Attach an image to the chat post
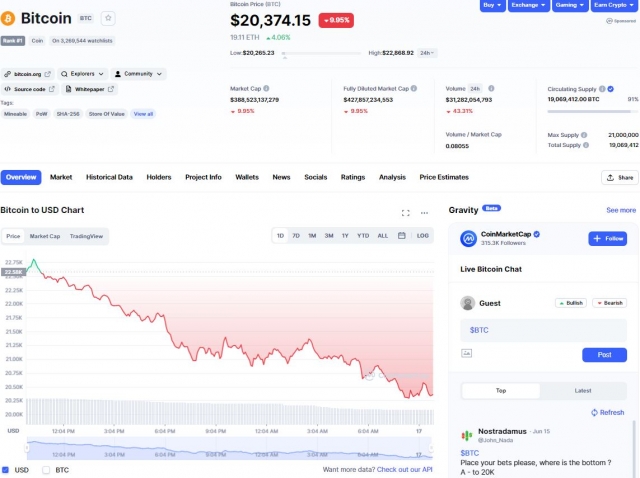The image size is (640, 478). click(467, 353)
